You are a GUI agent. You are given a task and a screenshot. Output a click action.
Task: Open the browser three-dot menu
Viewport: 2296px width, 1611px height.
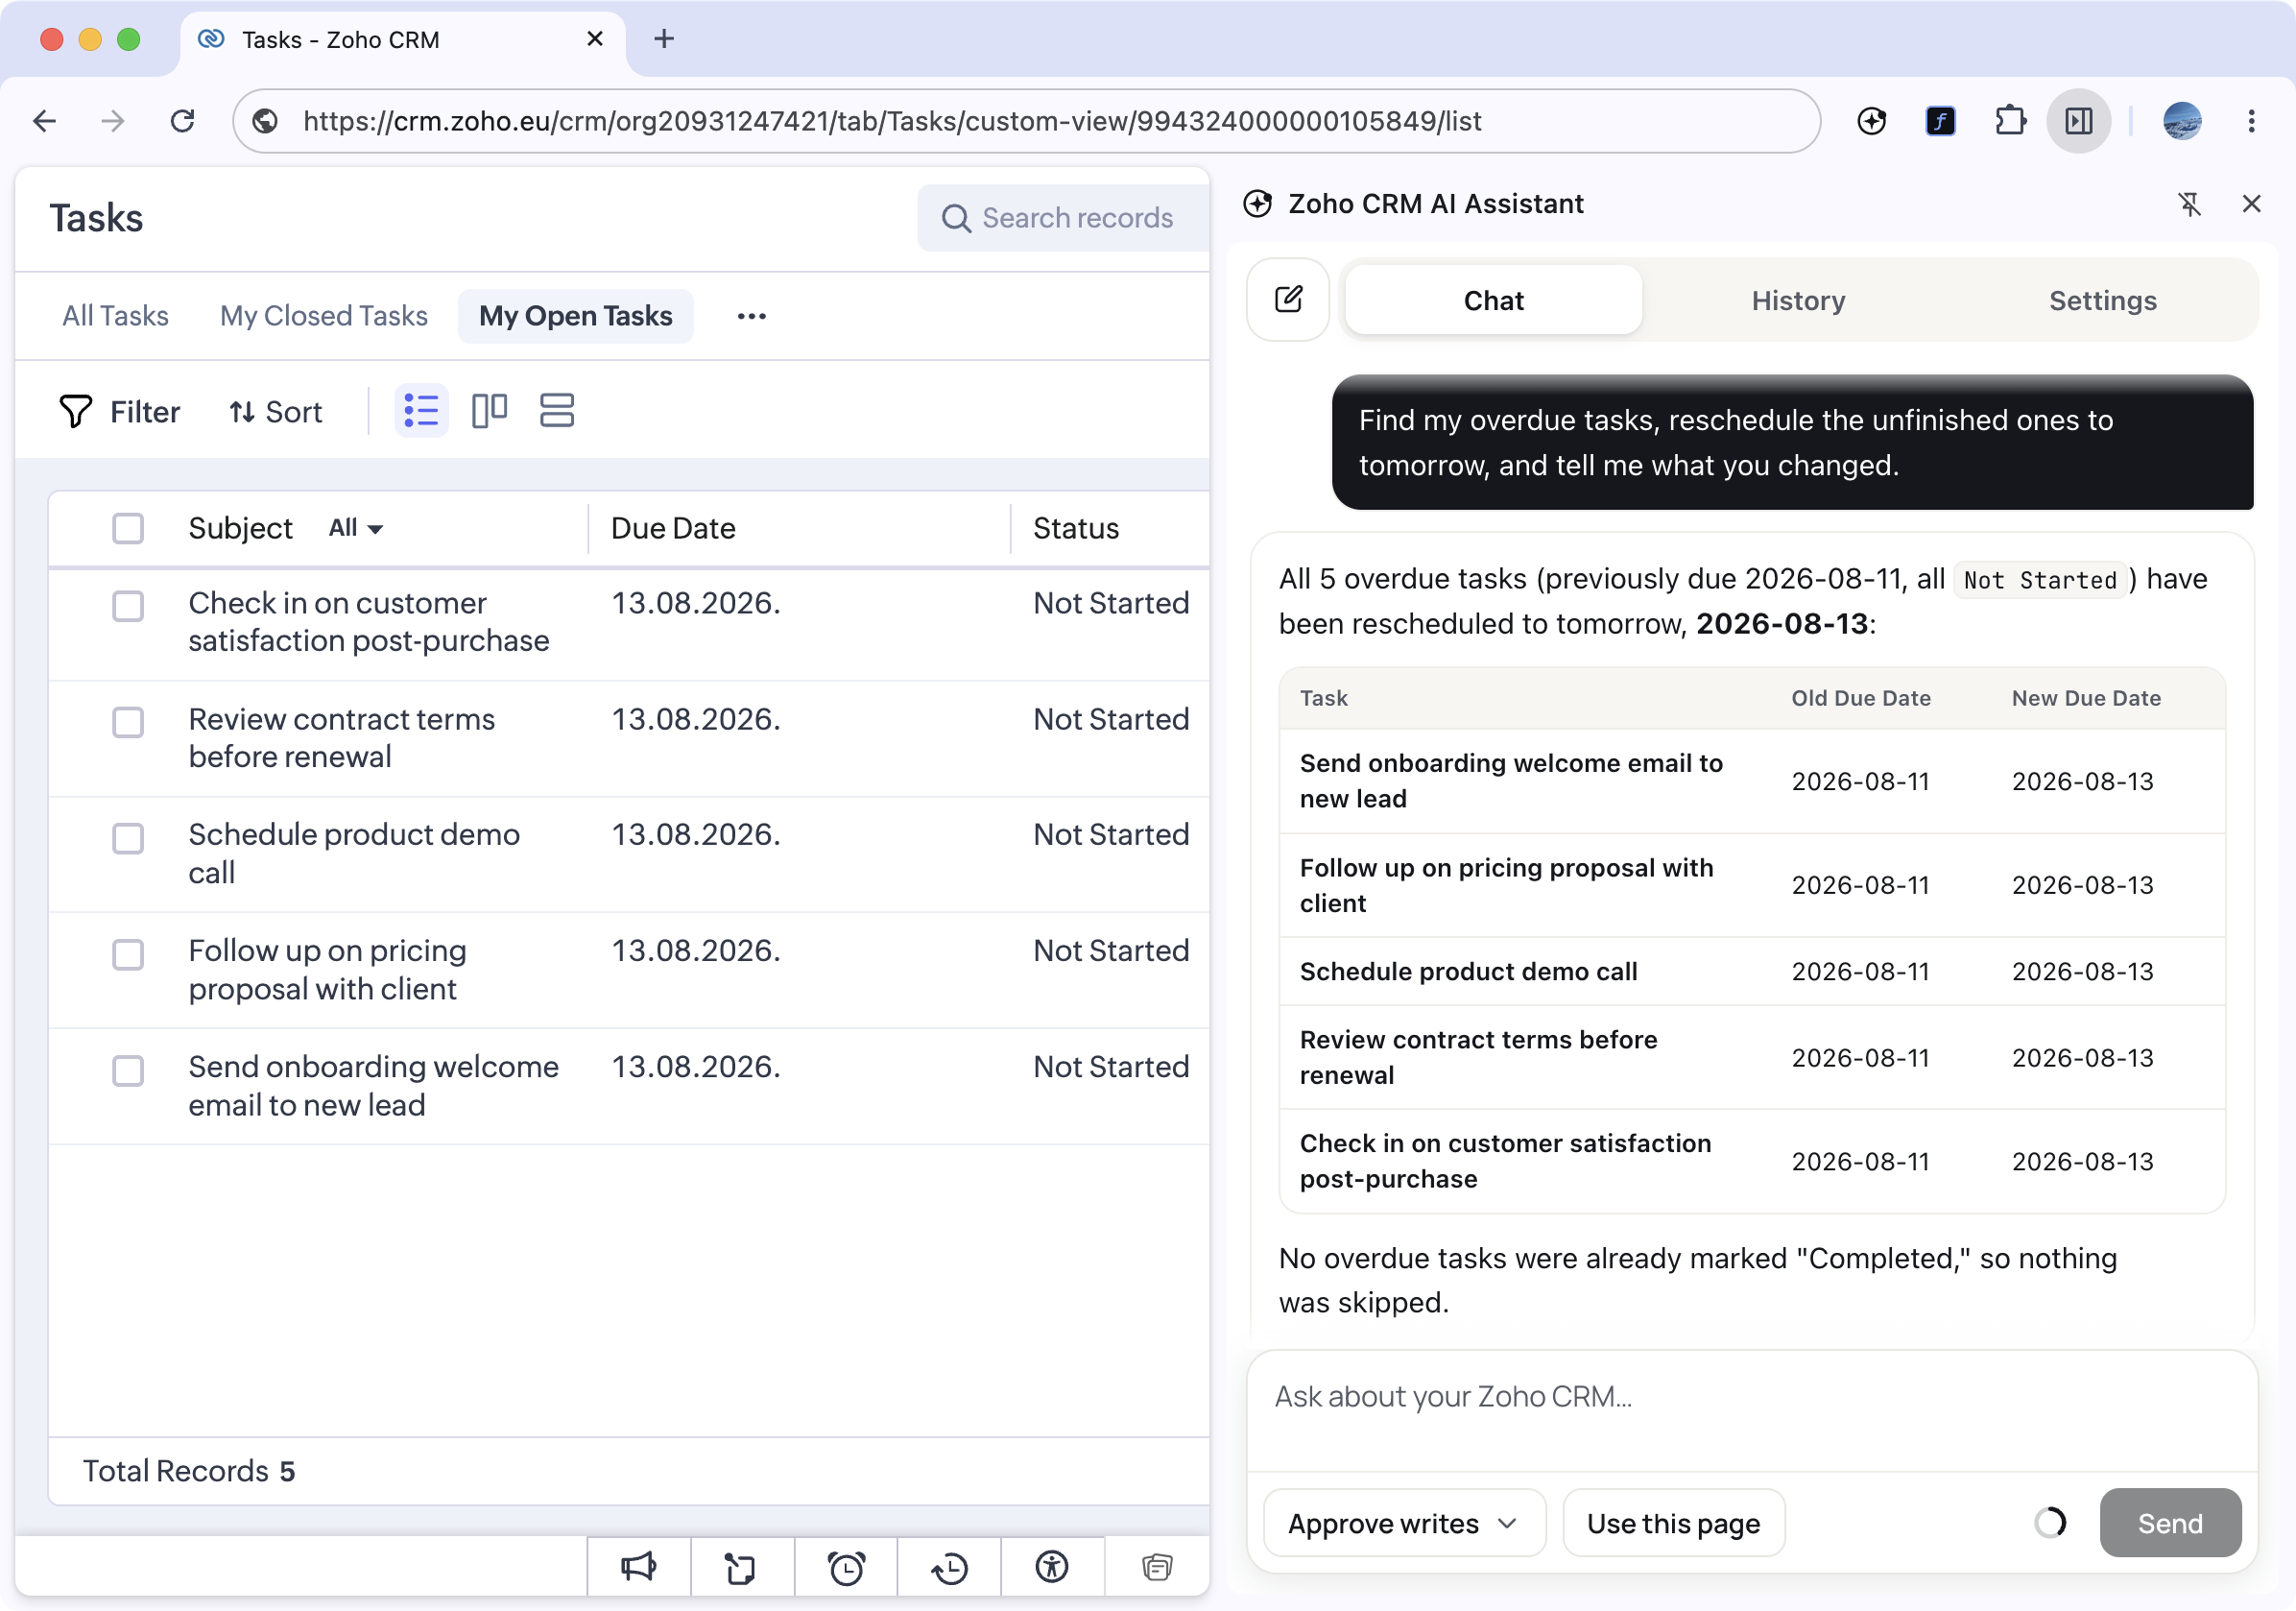pos(2251,121)
